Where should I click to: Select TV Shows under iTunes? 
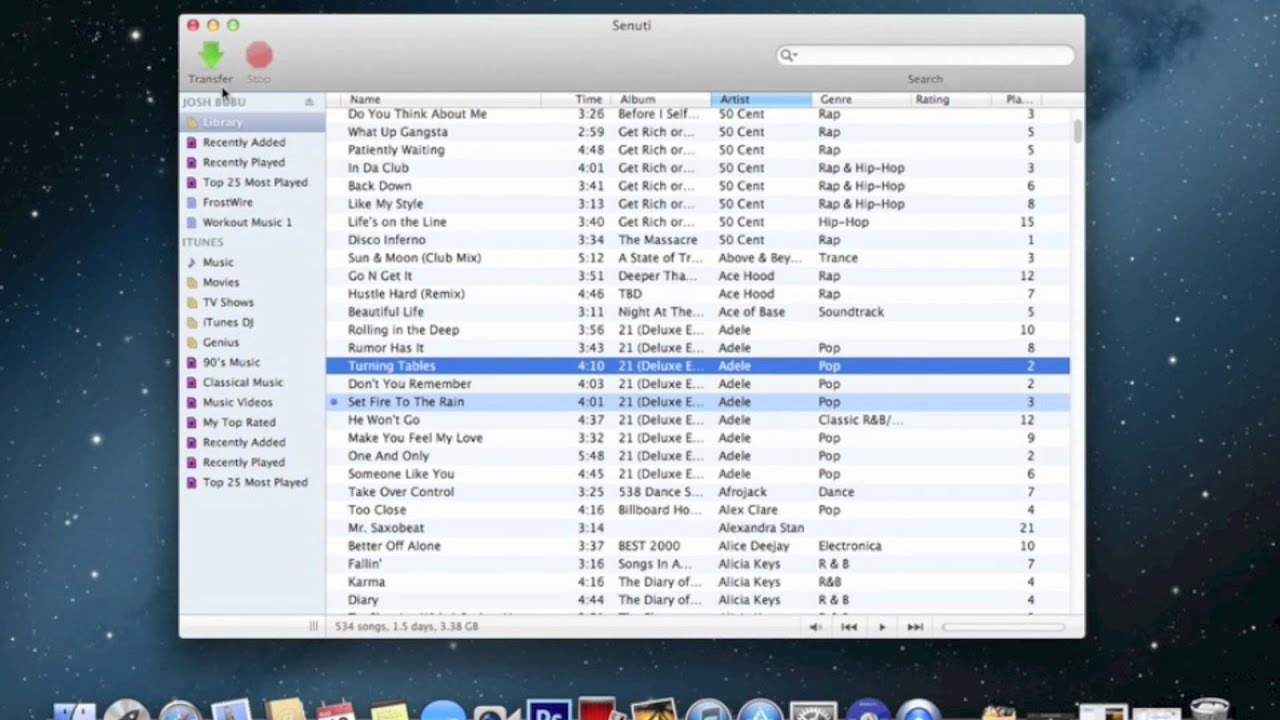(228, 302)
